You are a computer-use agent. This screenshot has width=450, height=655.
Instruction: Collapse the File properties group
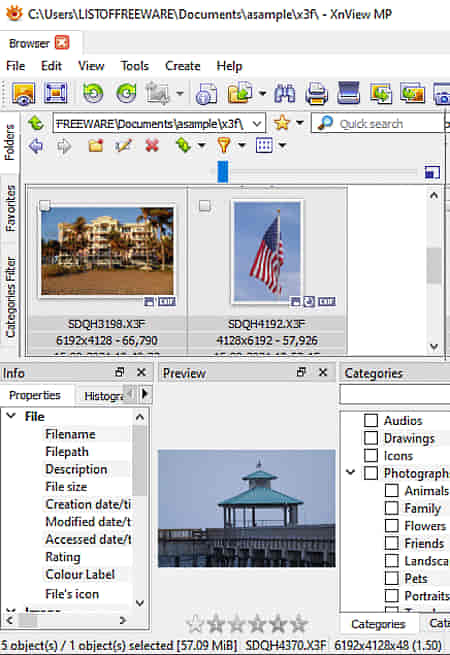click(11, 416)
